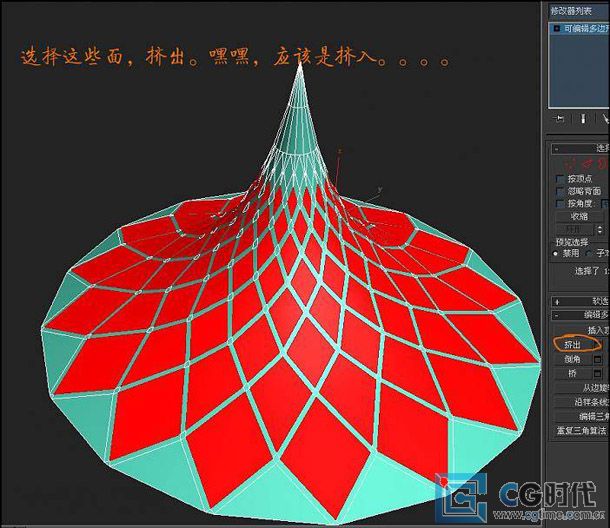The height and width of the screenshot is (528, 610).
Task: Select the red Vertex sub-object level icon
Action: click(x=571, y=163)
